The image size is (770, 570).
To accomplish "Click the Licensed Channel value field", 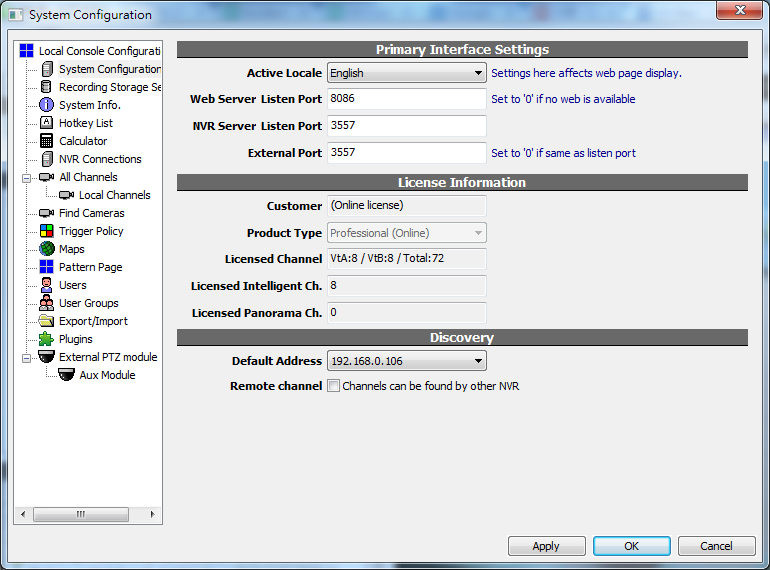I will (407, 258).
